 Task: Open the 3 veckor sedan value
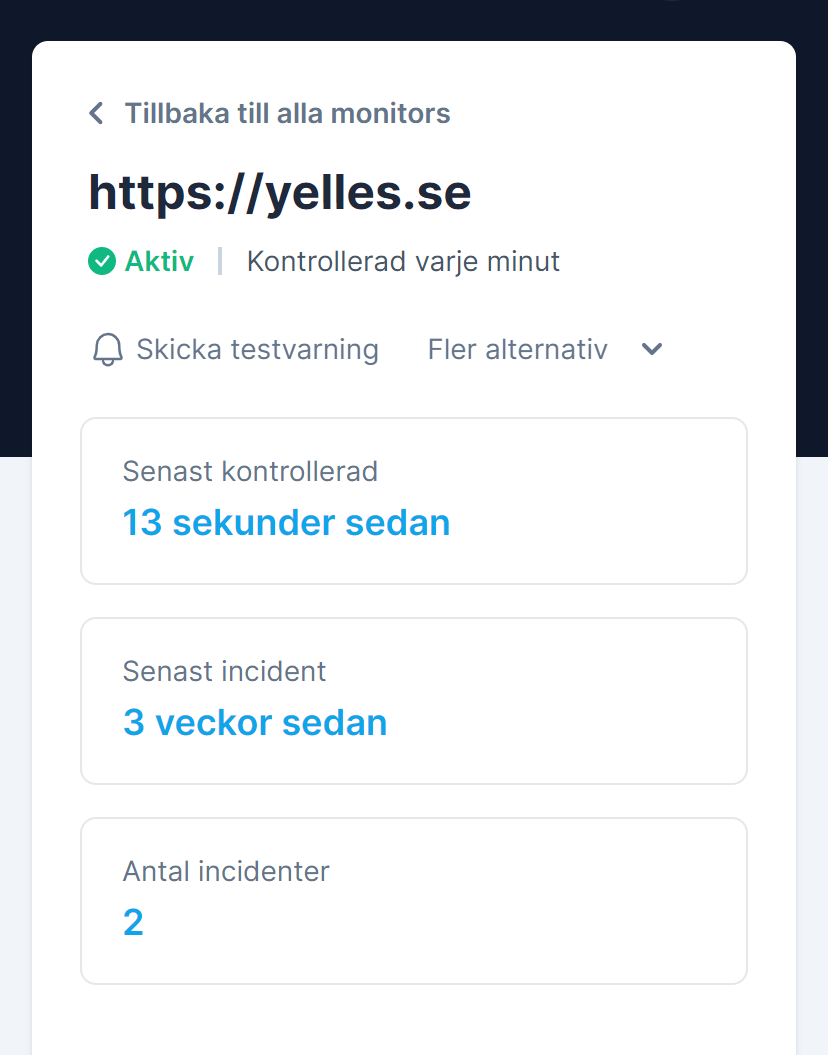click(254, 722)
